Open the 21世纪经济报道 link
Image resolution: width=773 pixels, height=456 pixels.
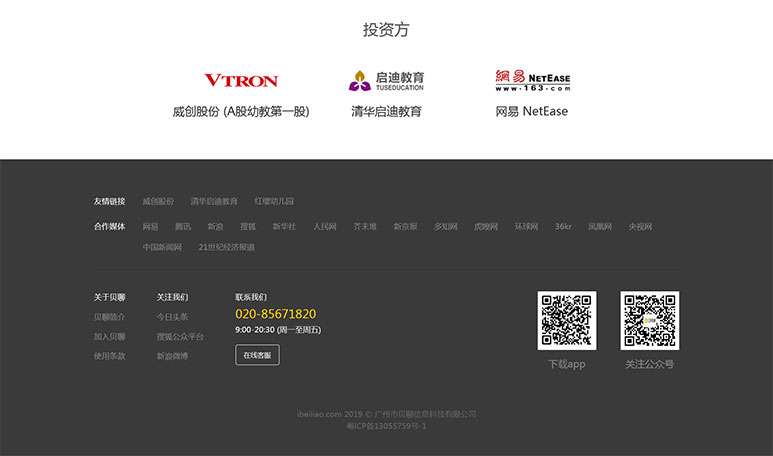coord(226,247)
